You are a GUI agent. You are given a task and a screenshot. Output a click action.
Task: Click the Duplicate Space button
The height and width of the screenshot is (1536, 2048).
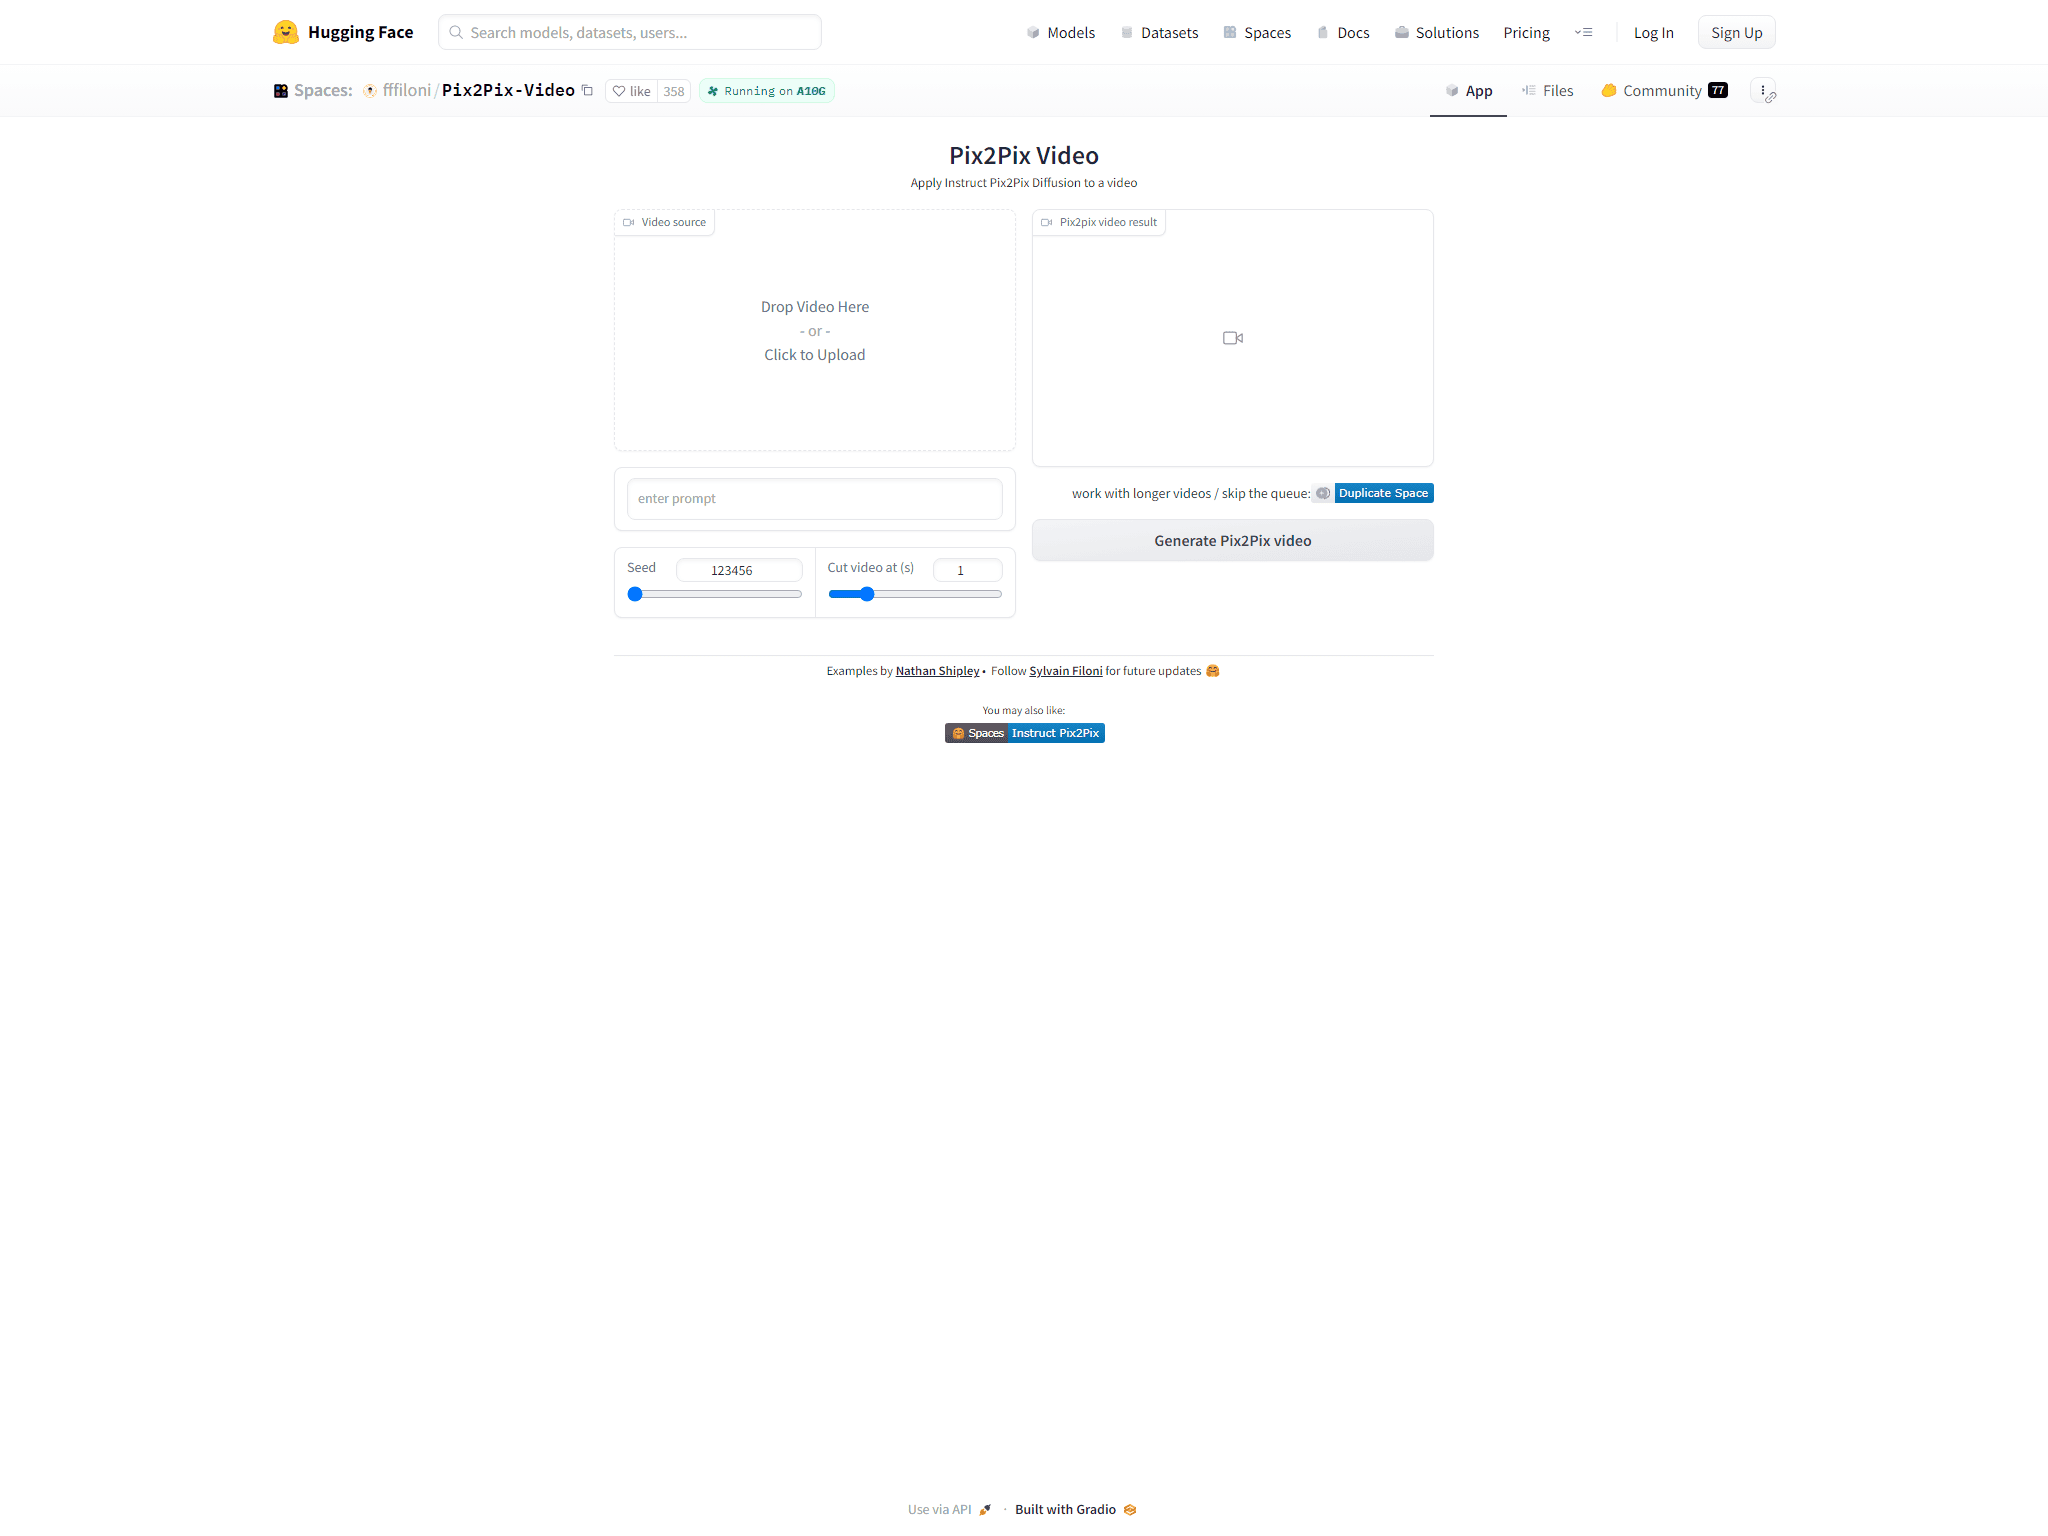tap(1374, 493)
